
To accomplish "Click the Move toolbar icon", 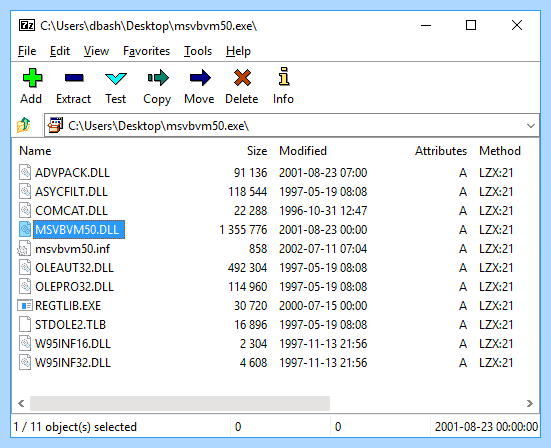I will click(200, 78).
